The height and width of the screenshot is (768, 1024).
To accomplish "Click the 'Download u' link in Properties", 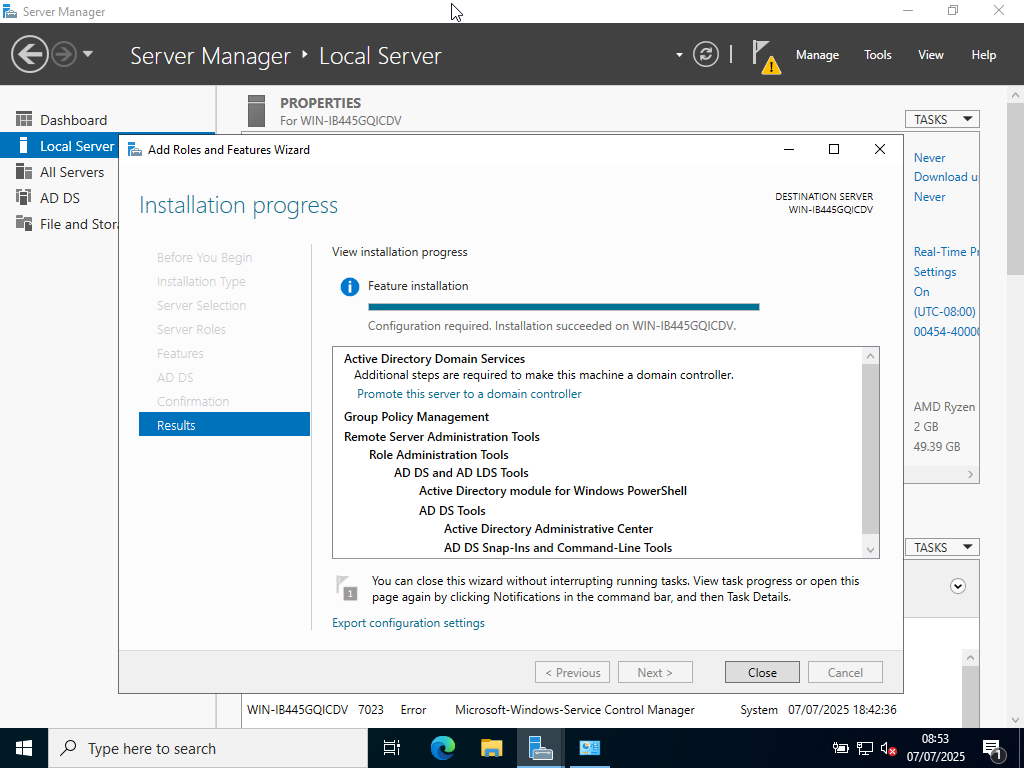I will [945, 177].
